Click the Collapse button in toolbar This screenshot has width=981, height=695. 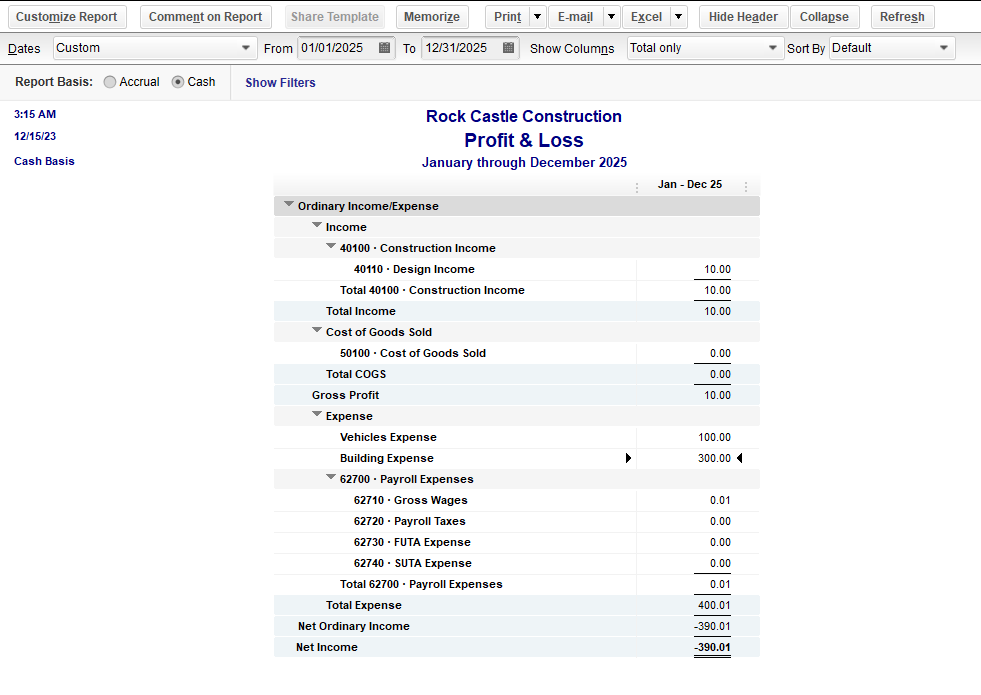[x=825, y=17]
